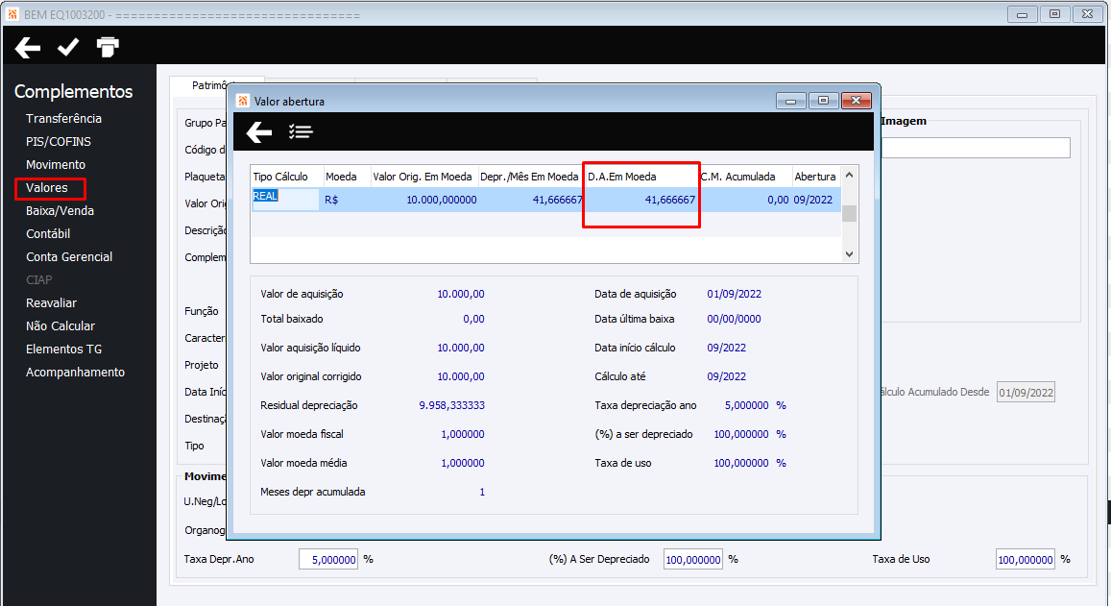
Task: Open Acompanhamento sidebar entry
Action: pos(75,372)
